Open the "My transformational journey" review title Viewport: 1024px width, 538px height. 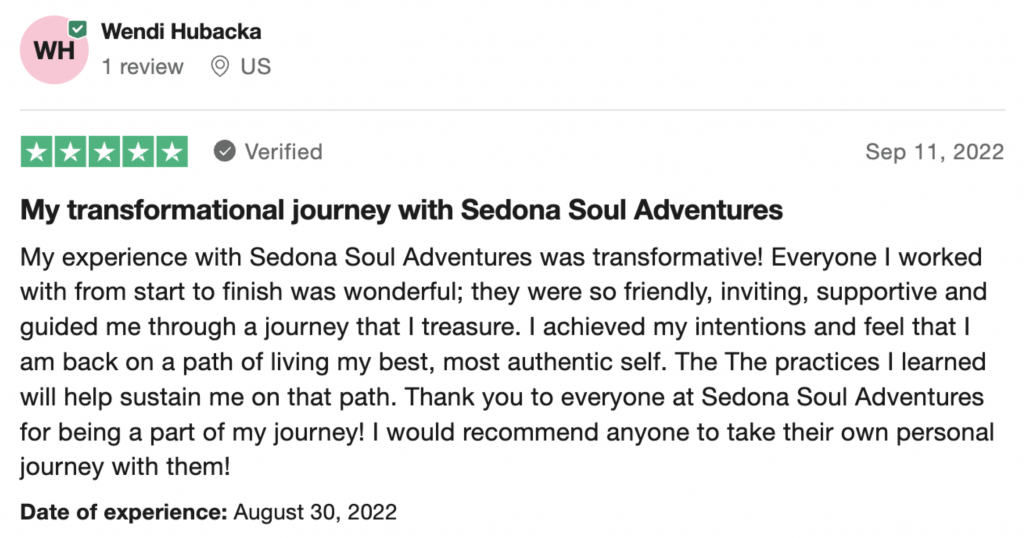[401, 211]
